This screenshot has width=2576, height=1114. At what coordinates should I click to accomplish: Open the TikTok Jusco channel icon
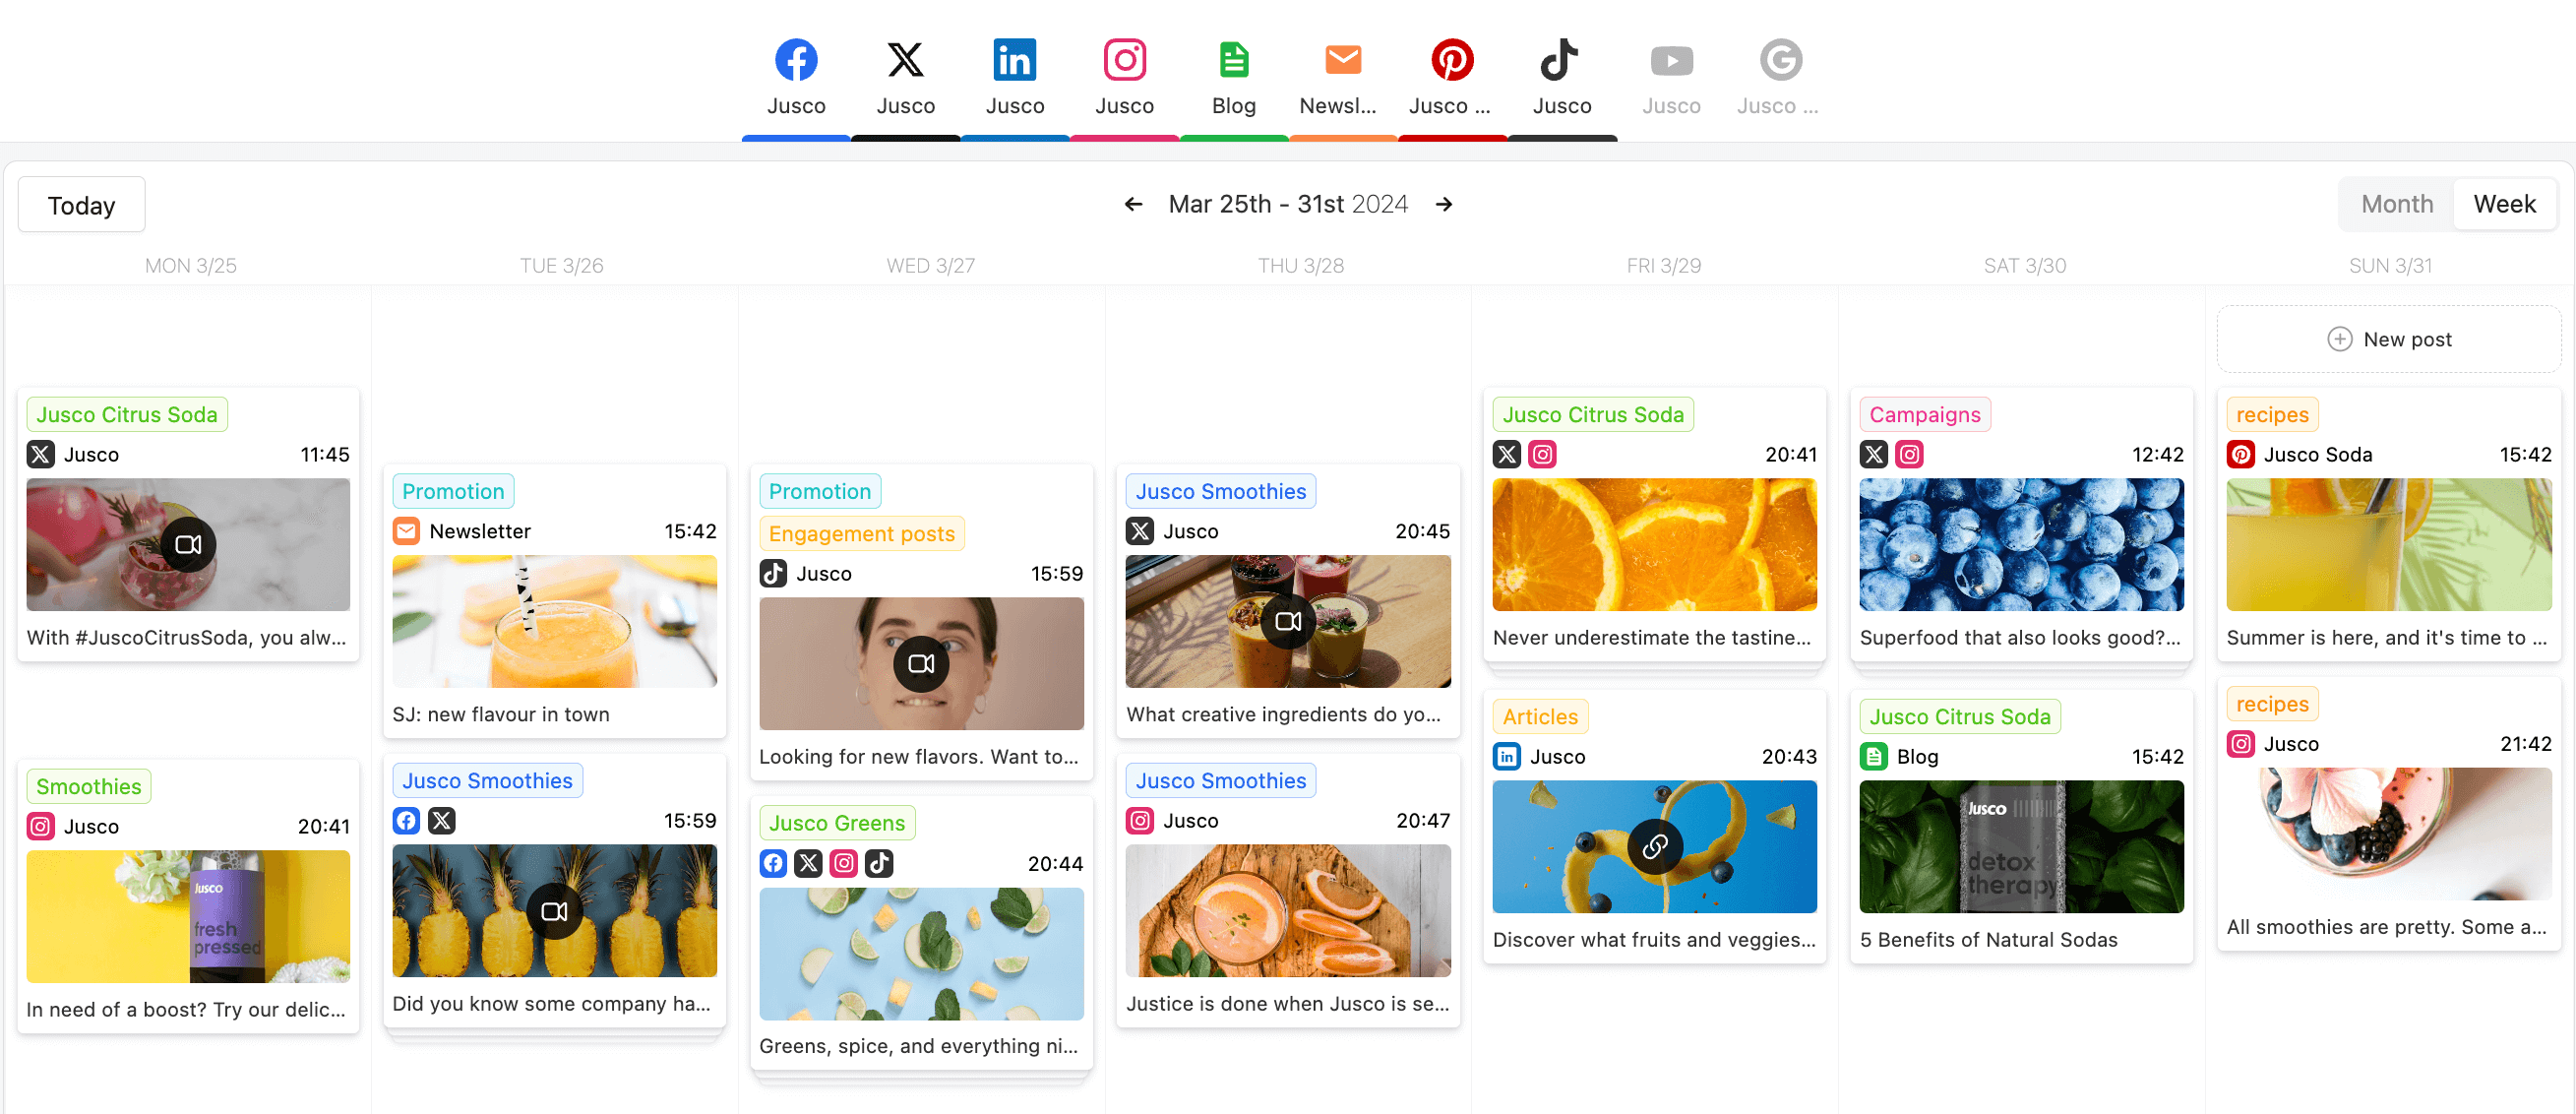coord(1561,59)
